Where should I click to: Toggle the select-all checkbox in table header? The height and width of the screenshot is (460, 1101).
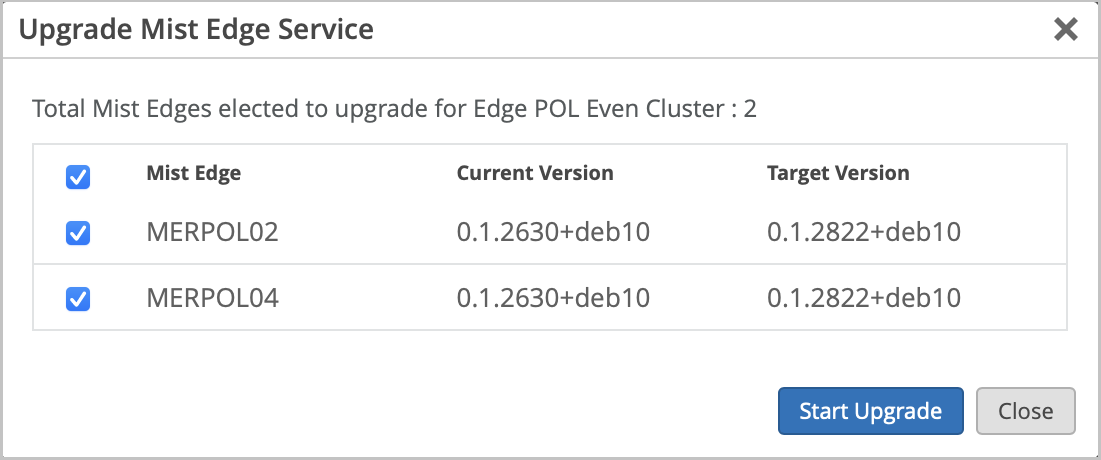pyautogui.click(x=78, y=177)
